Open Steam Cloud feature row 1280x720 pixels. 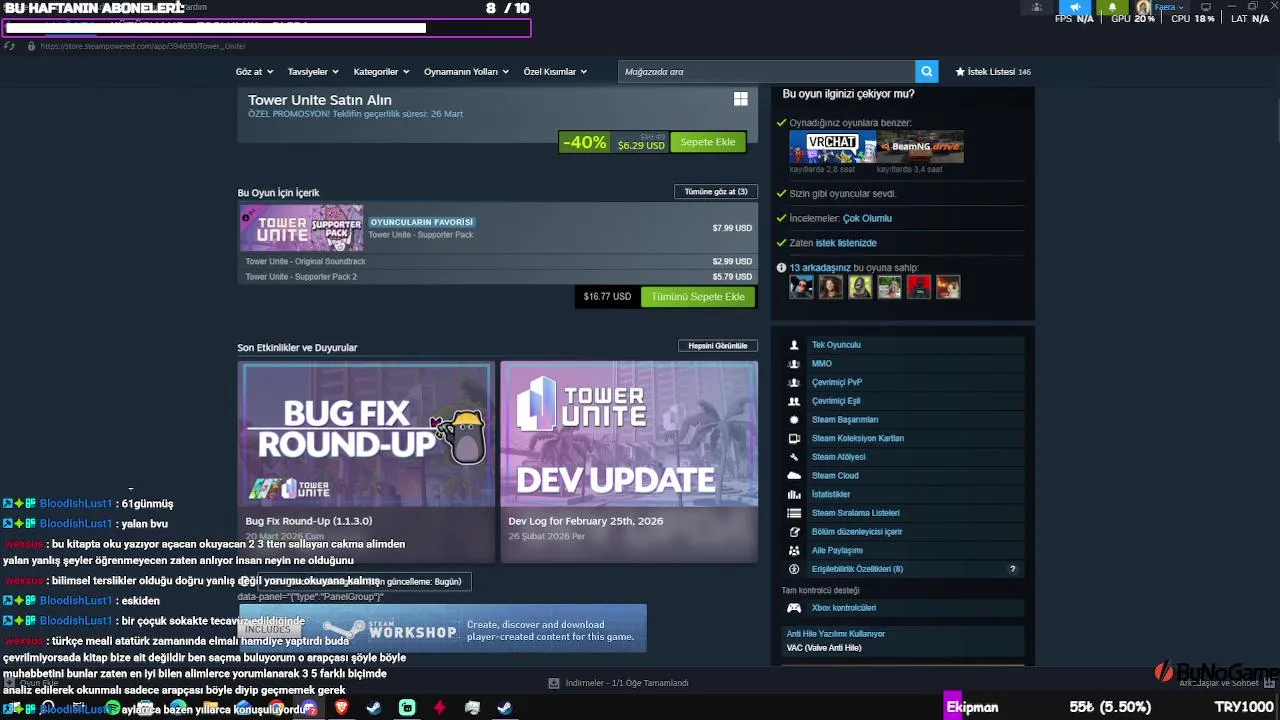tap(904, 476)
